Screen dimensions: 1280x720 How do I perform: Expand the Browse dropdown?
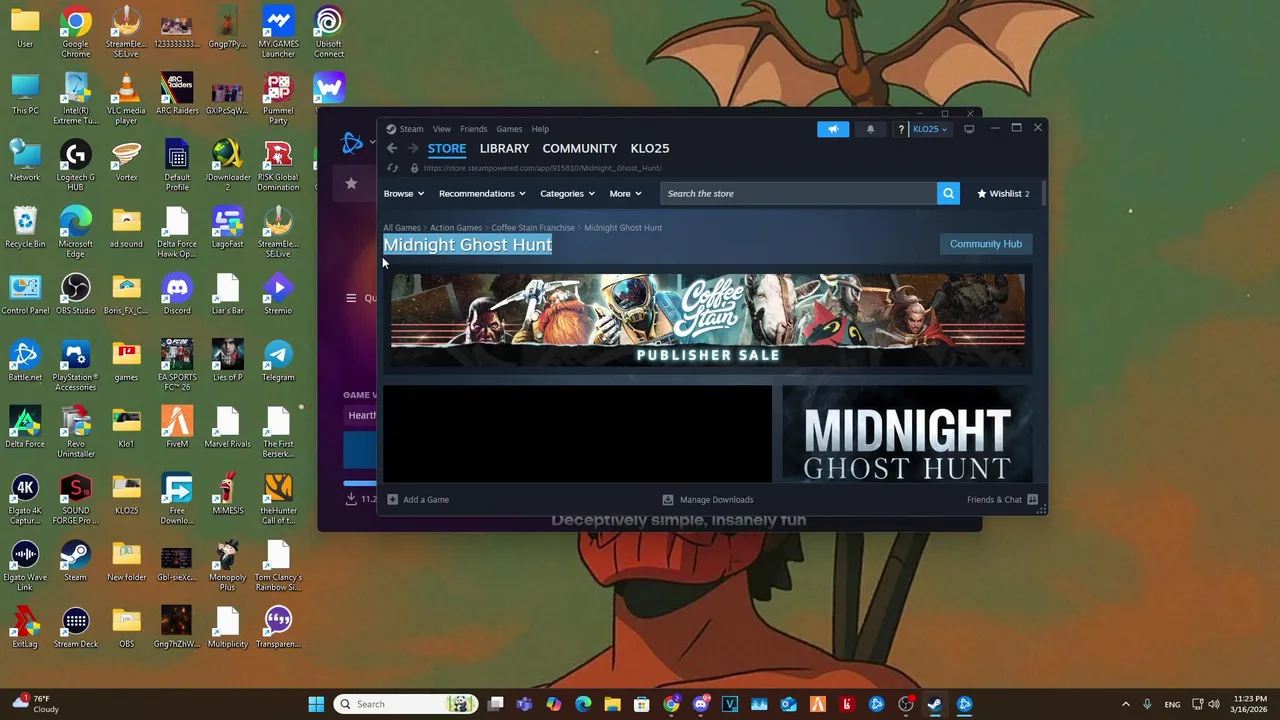pyautogui.click(x=404, y=193)
